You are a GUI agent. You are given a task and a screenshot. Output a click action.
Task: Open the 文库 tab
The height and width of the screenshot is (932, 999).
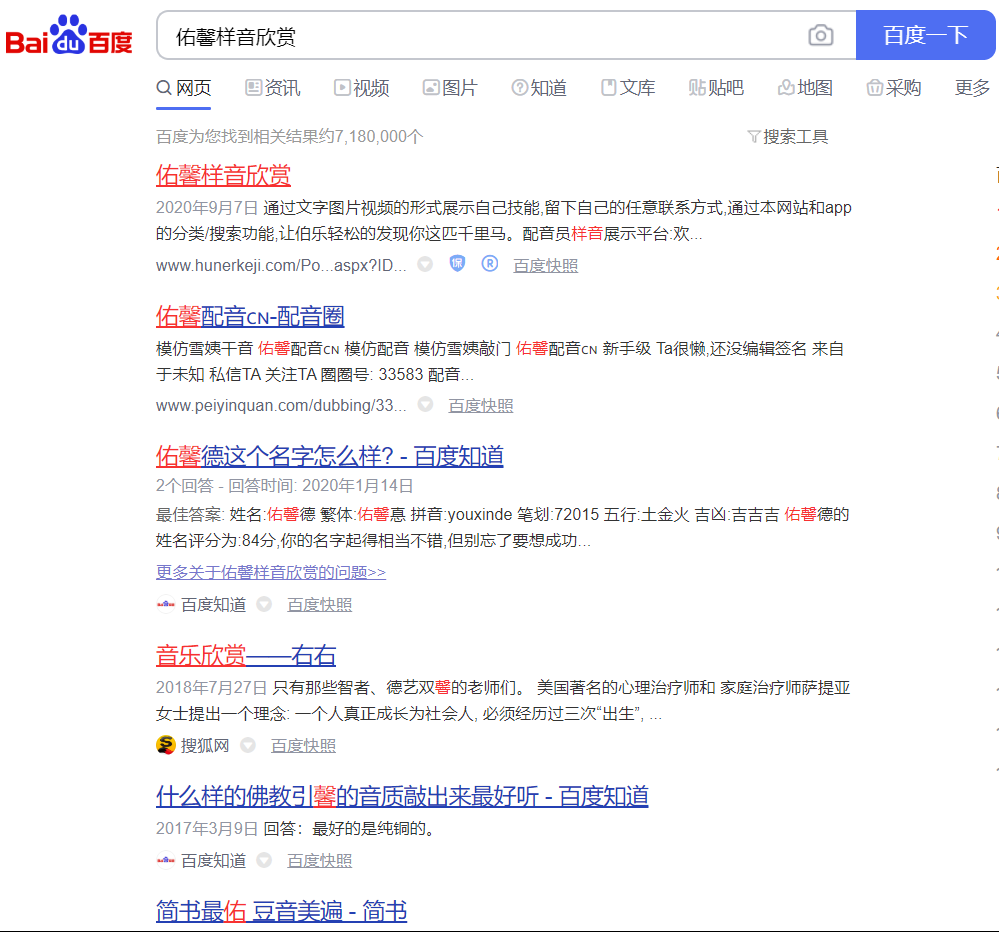[628, 88]
